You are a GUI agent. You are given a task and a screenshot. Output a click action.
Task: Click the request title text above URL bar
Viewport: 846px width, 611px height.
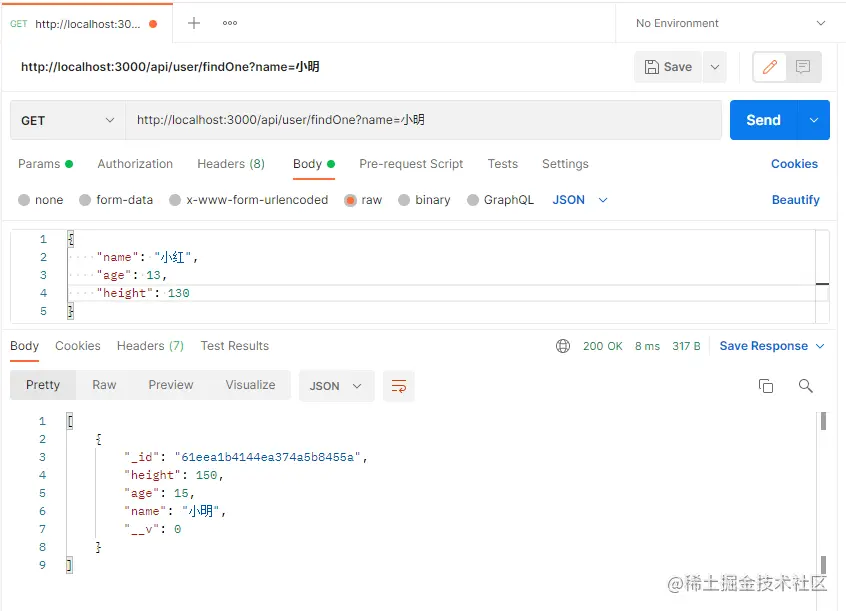pyautogui.click(x=170, y=66)
